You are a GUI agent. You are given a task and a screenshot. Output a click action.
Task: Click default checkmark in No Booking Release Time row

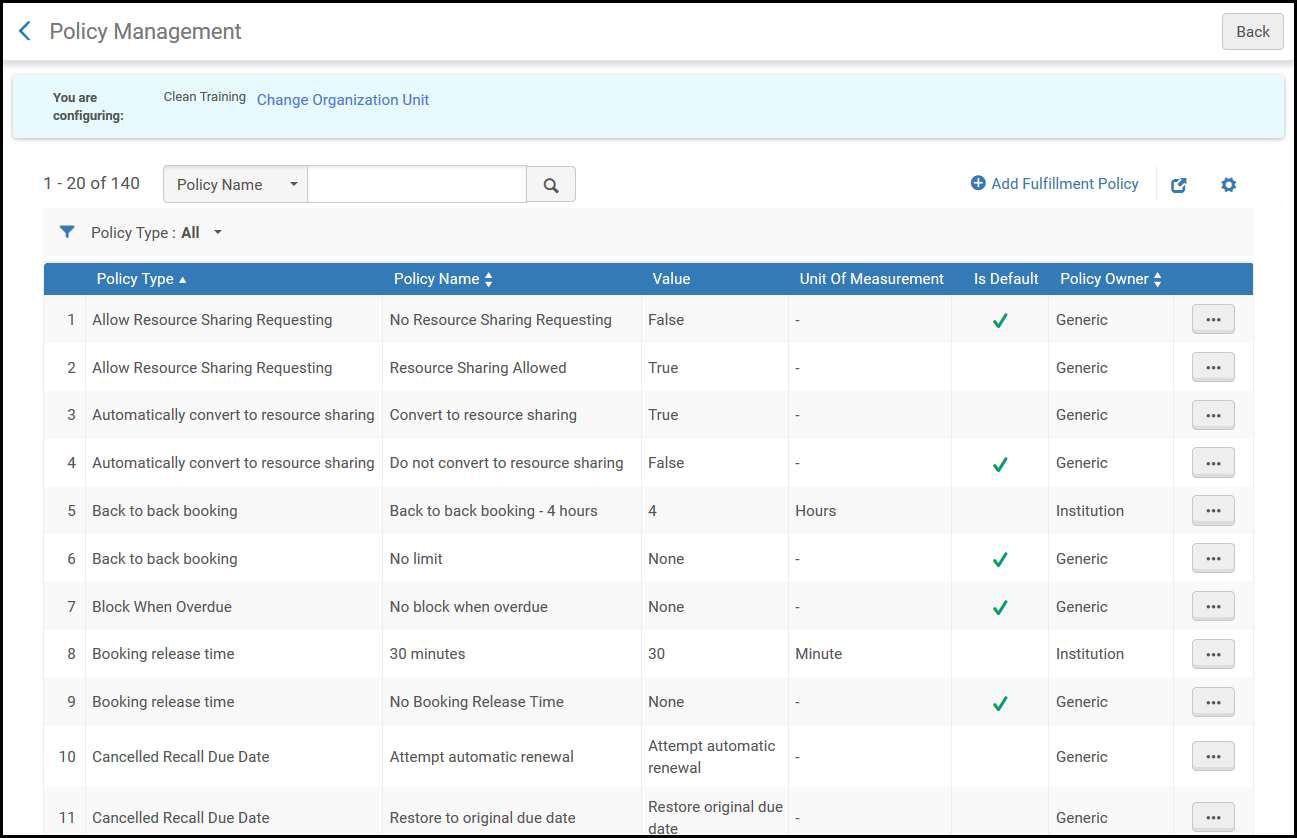[x=1000, y=703]
